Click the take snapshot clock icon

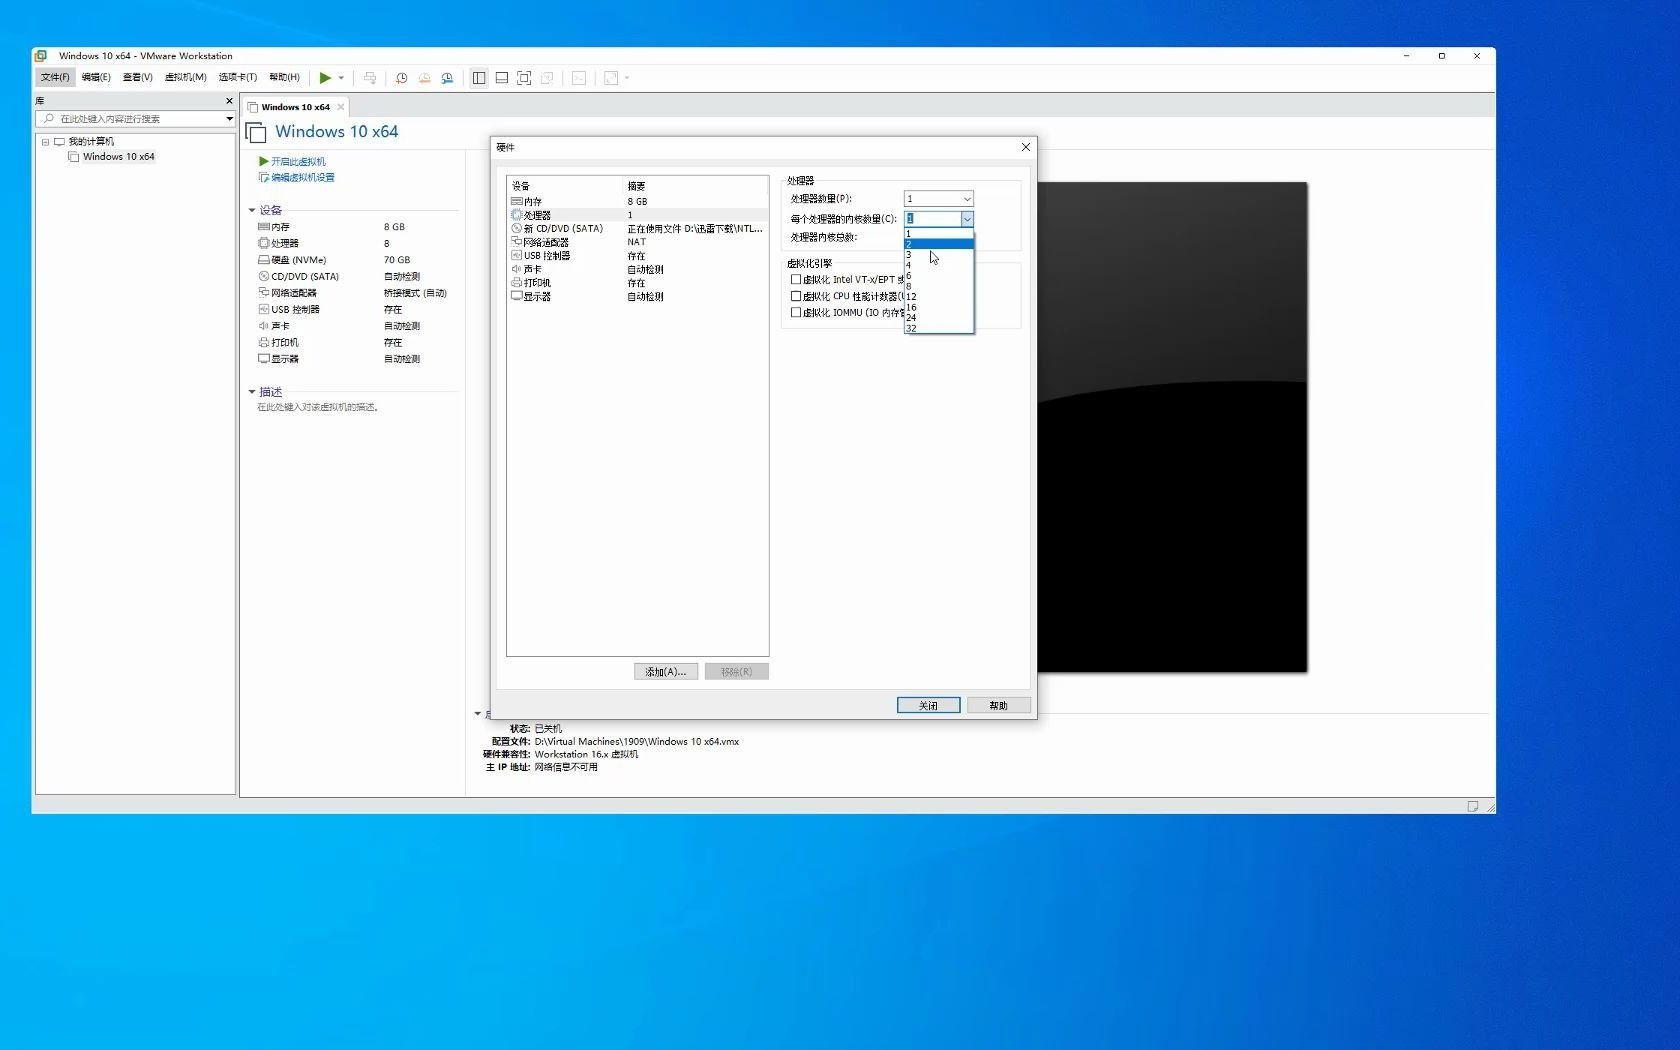tap(401, 78)
